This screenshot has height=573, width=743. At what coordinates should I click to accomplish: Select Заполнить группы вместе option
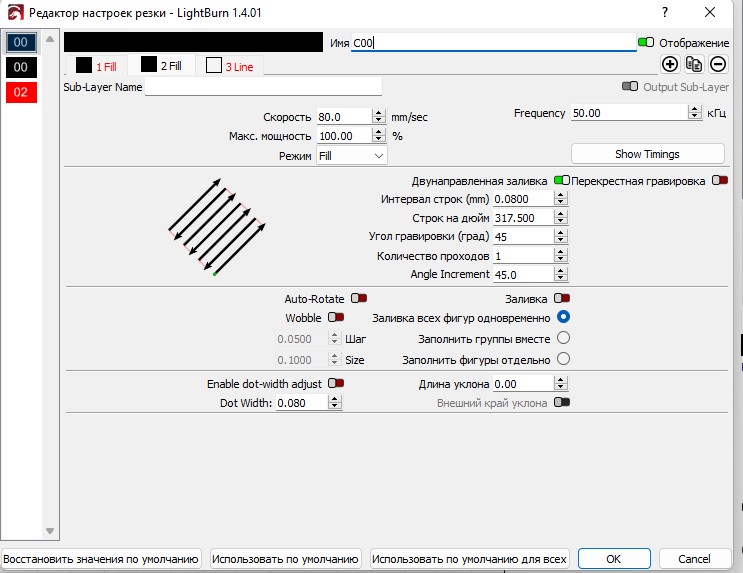tap(563, 338)
